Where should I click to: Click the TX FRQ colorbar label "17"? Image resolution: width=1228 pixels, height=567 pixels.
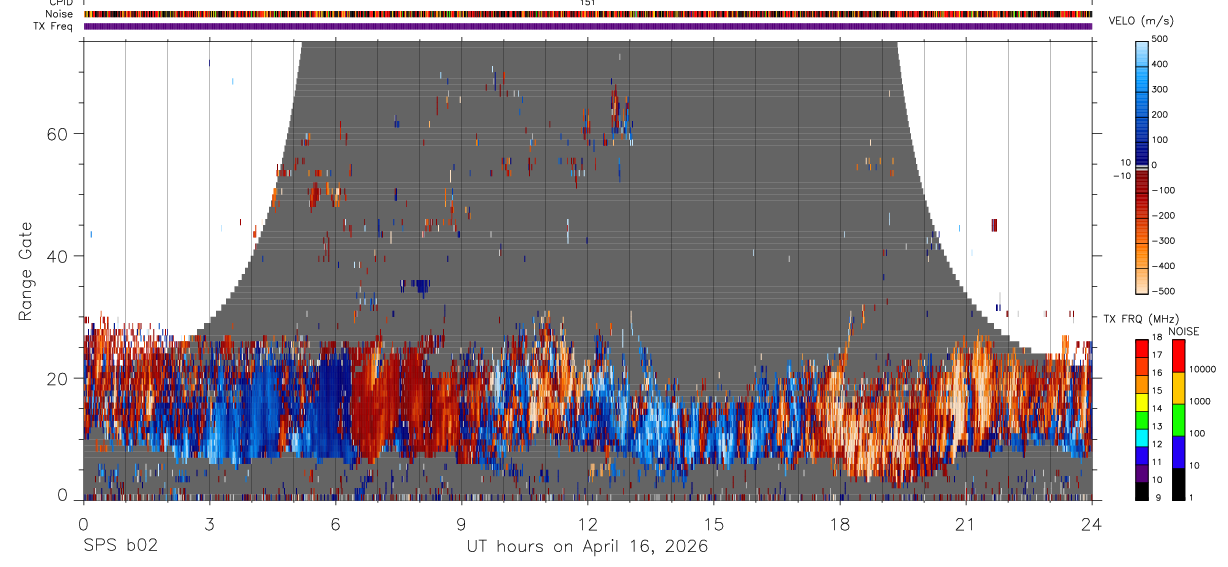click(x=1156, y=356)
